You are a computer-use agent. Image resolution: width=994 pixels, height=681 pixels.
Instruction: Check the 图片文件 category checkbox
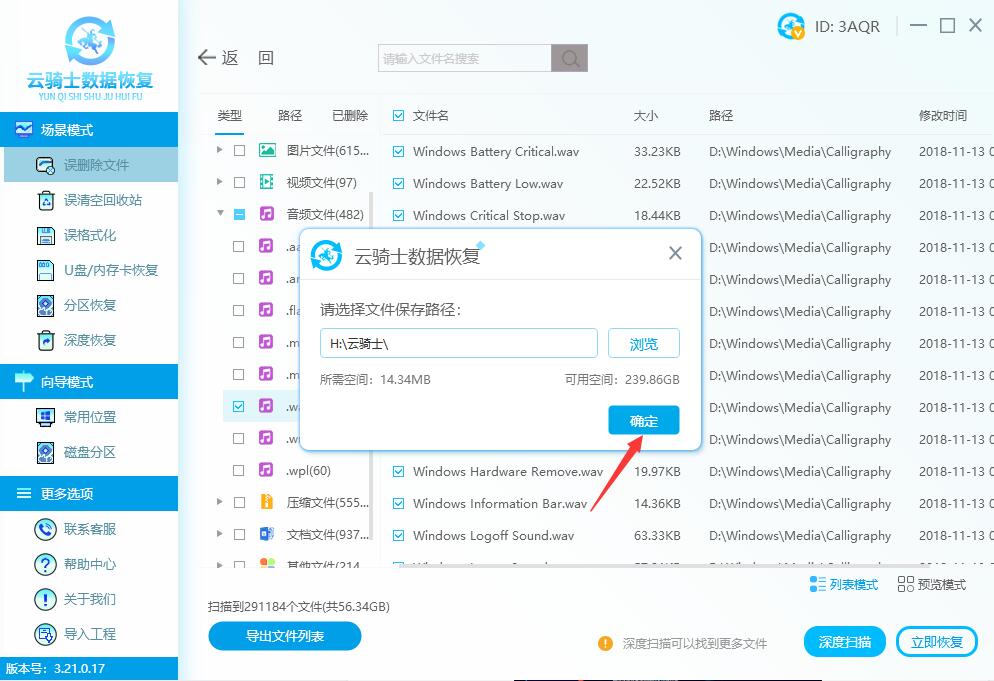click(x=240, y=150)
